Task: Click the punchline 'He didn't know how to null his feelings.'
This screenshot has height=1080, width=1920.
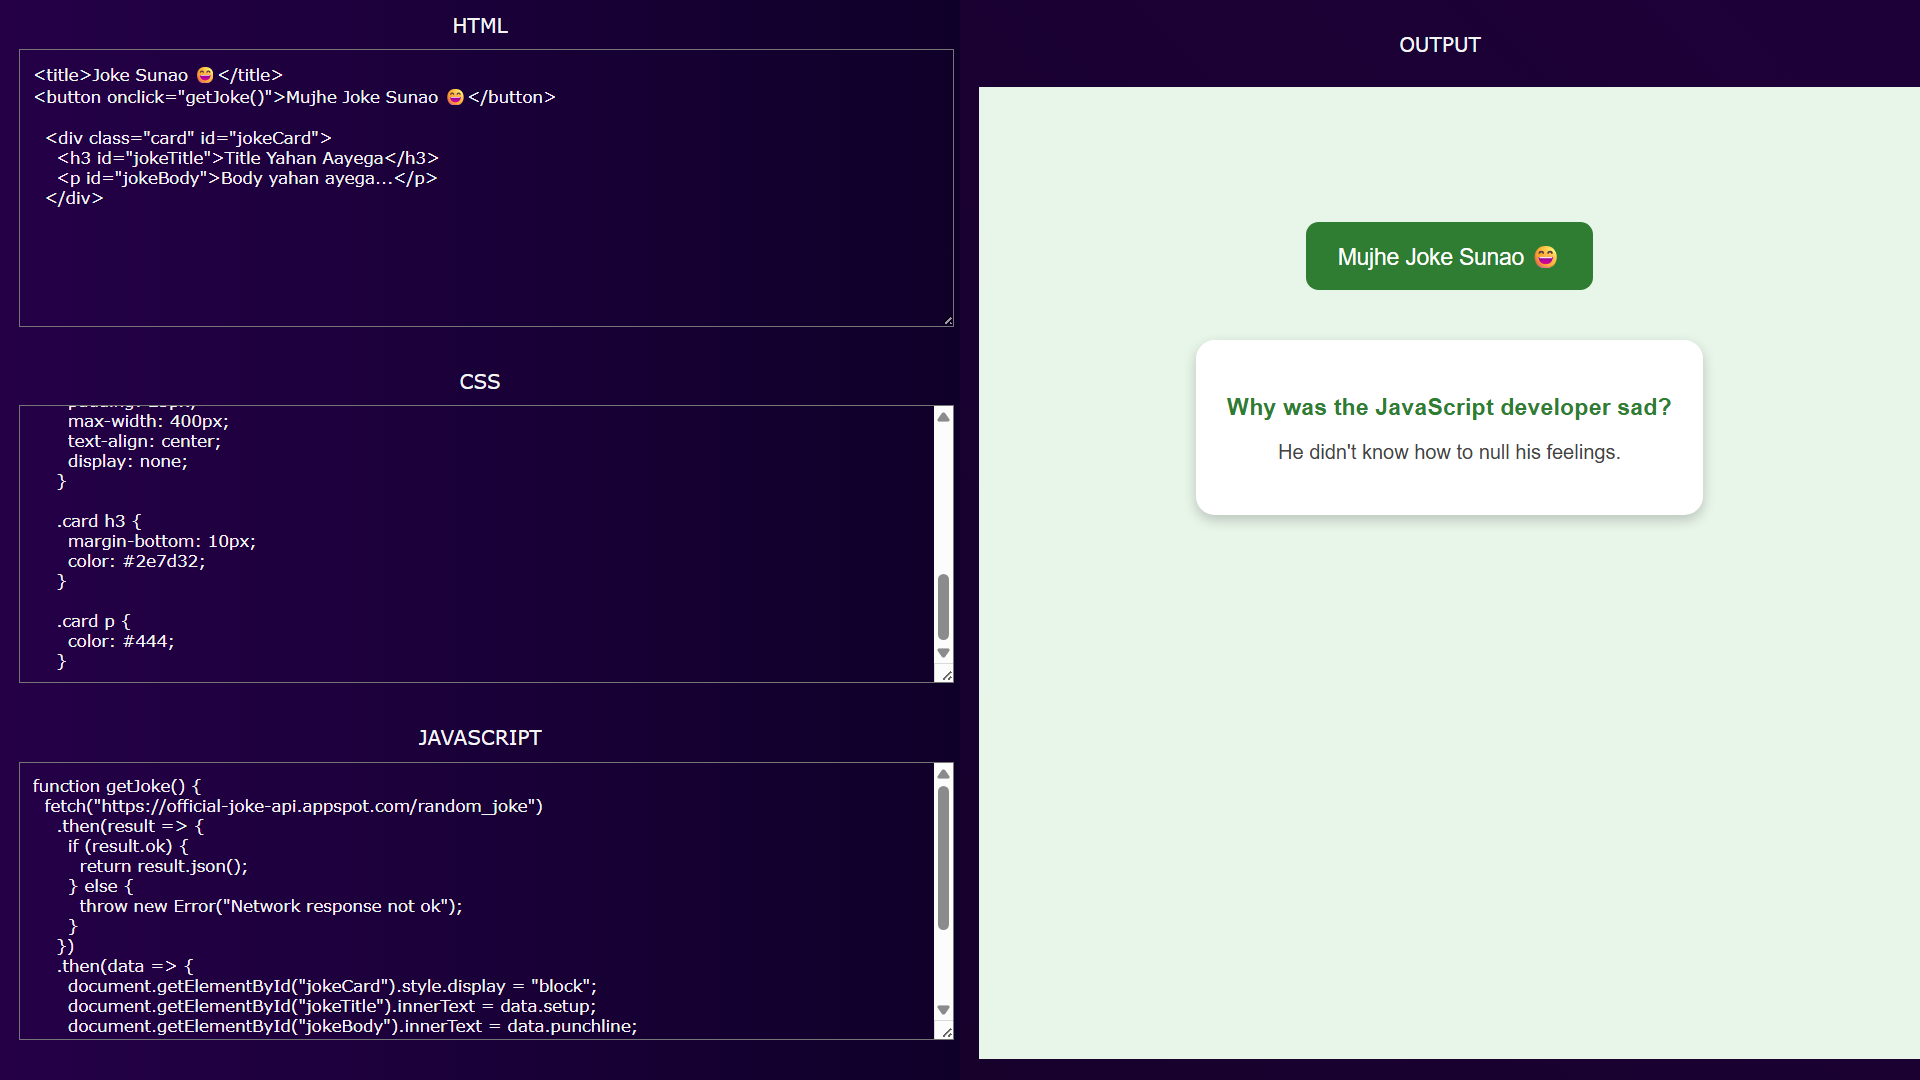Action: coord(1449,452)
